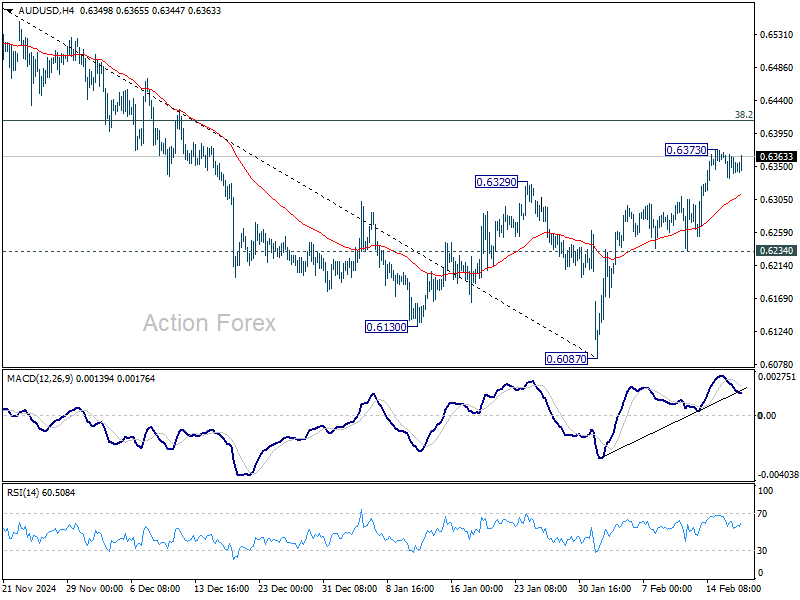Click the 0.60780 price axis value

coord(777,364)
